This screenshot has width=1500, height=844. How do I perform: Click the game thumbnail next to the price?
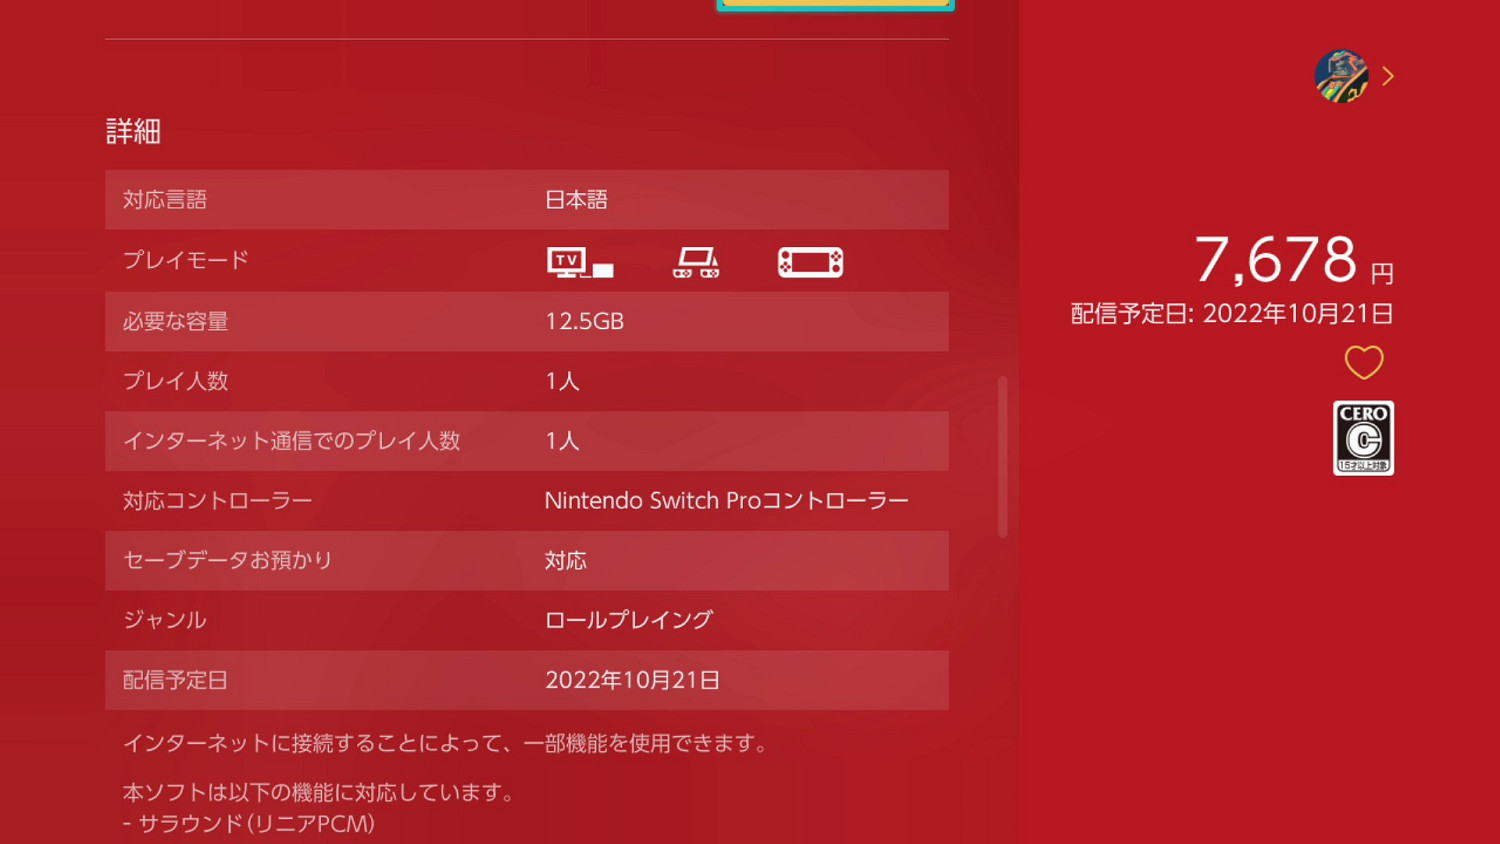point(1344,76)
